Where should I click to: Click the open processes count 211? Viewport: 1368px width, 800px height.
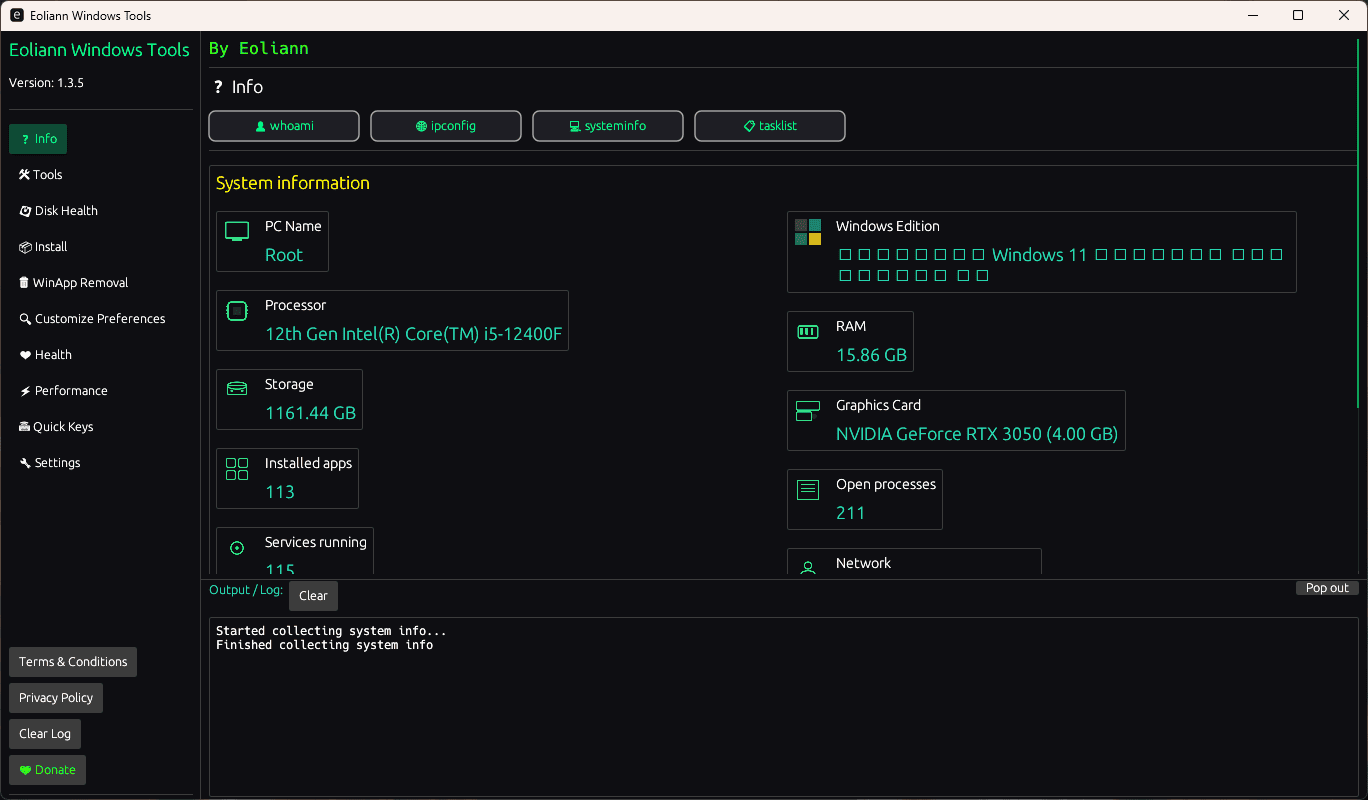pyautogui.click(x=850, y=513)
